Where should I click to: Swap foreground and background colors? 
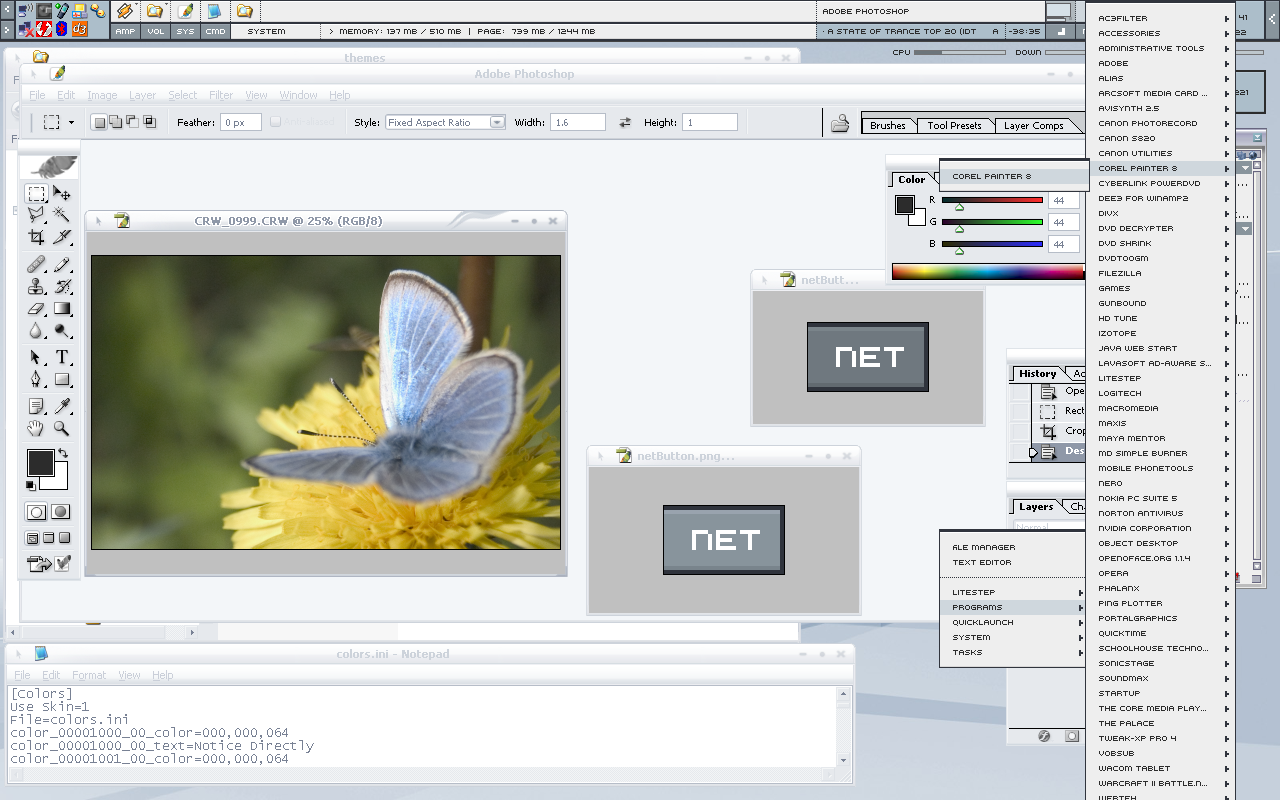click(x=62, y=454)
